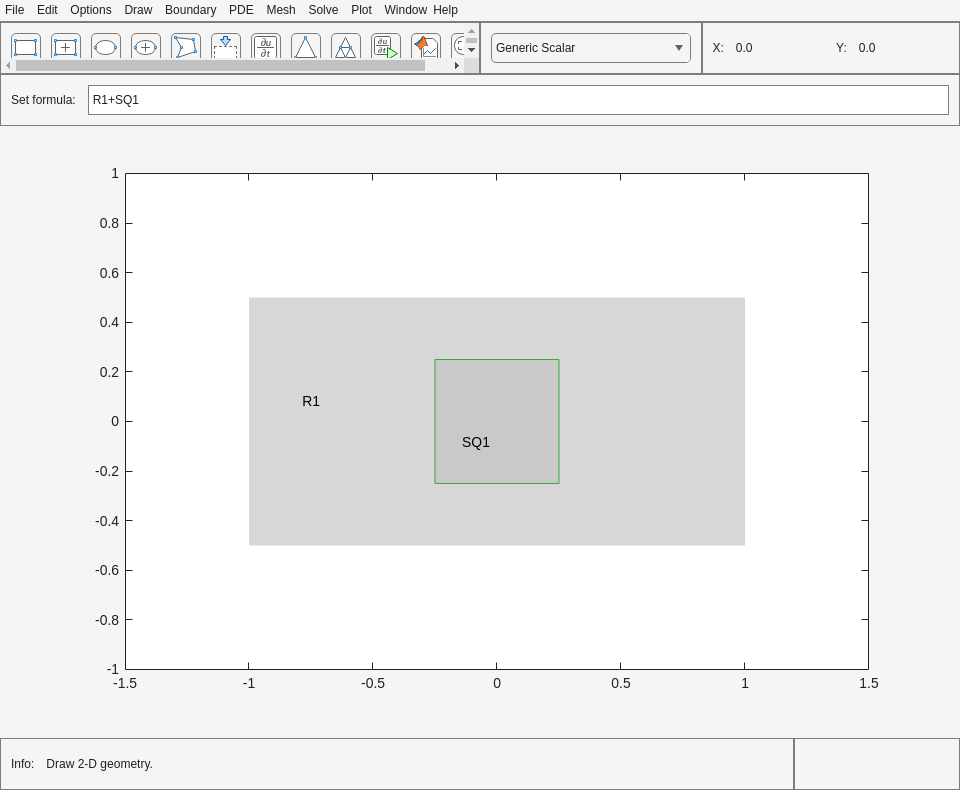Open the Edit menu
960x790 pixels.
click(47, 10)
